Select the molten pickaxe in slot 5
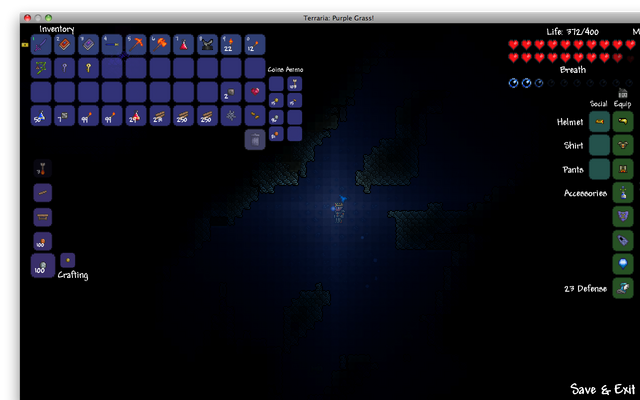This screenshot has height=400, width=640. coord(136,44)
